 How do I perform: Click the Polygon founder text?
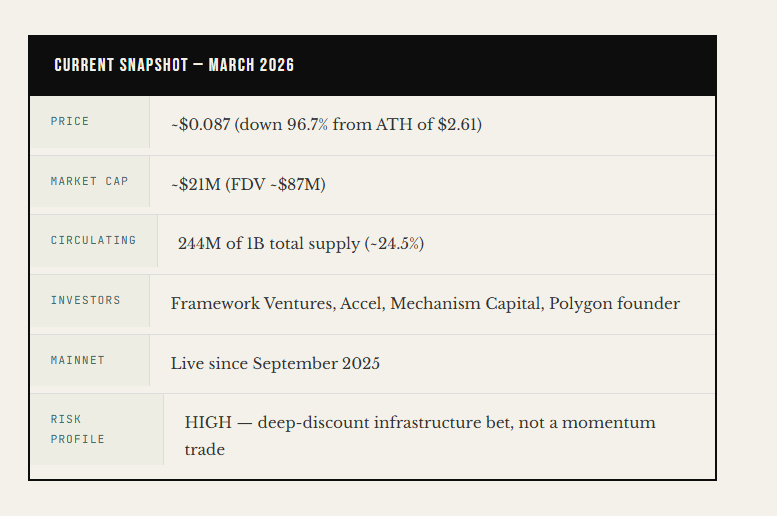coord(614,303)
